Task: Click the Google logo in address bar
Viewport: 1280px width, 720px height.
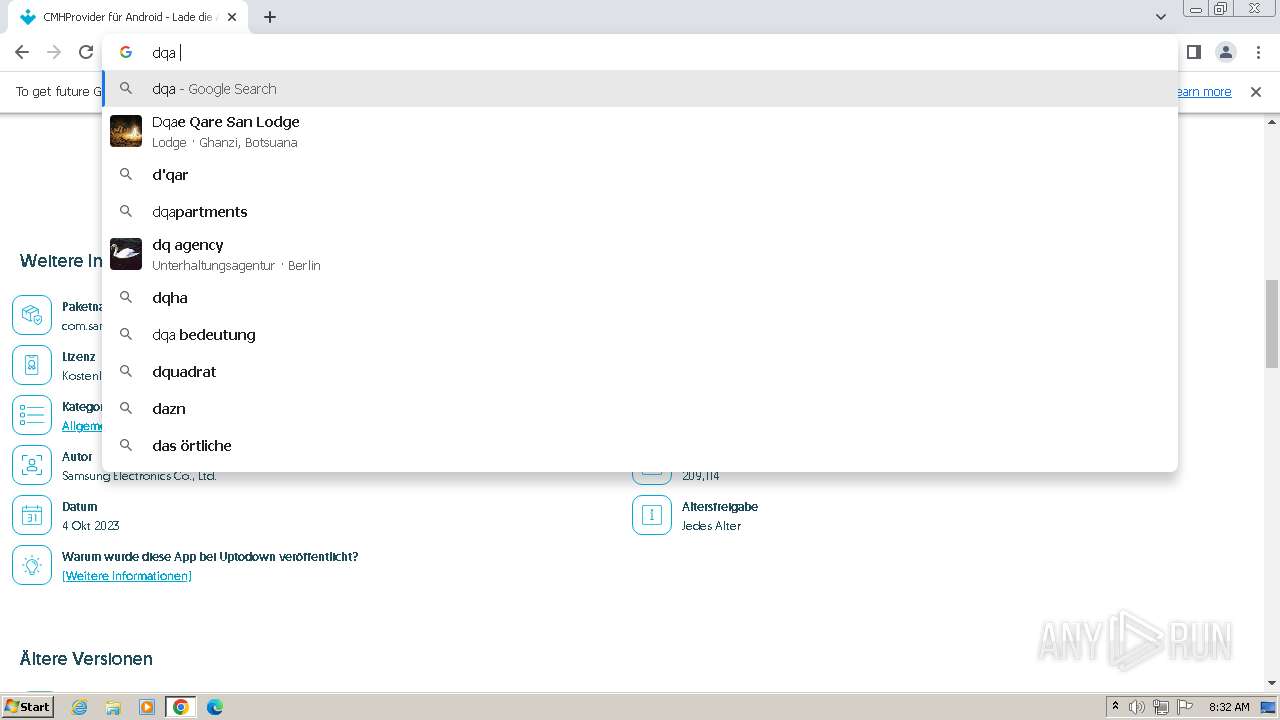Action: click(x=126, y=52)
